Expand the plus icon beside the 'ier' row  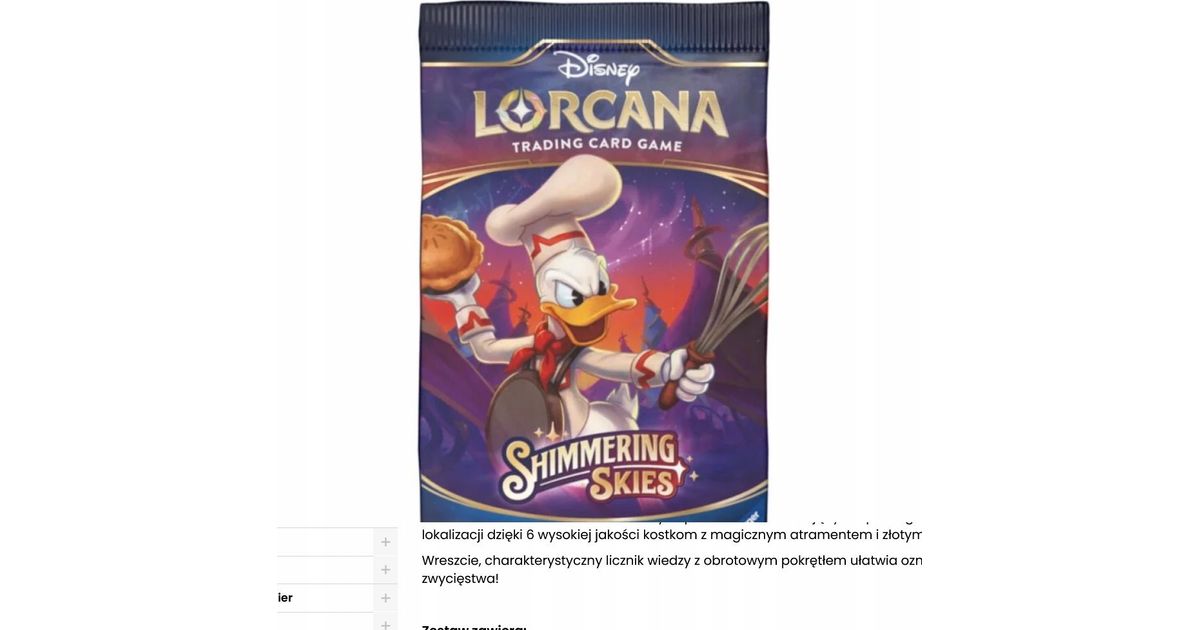coord(385,597)
